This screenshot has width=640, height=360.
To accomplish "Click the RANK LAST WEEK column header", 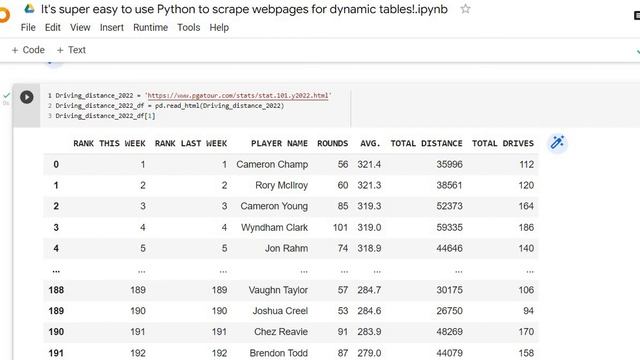I will 191,143.
